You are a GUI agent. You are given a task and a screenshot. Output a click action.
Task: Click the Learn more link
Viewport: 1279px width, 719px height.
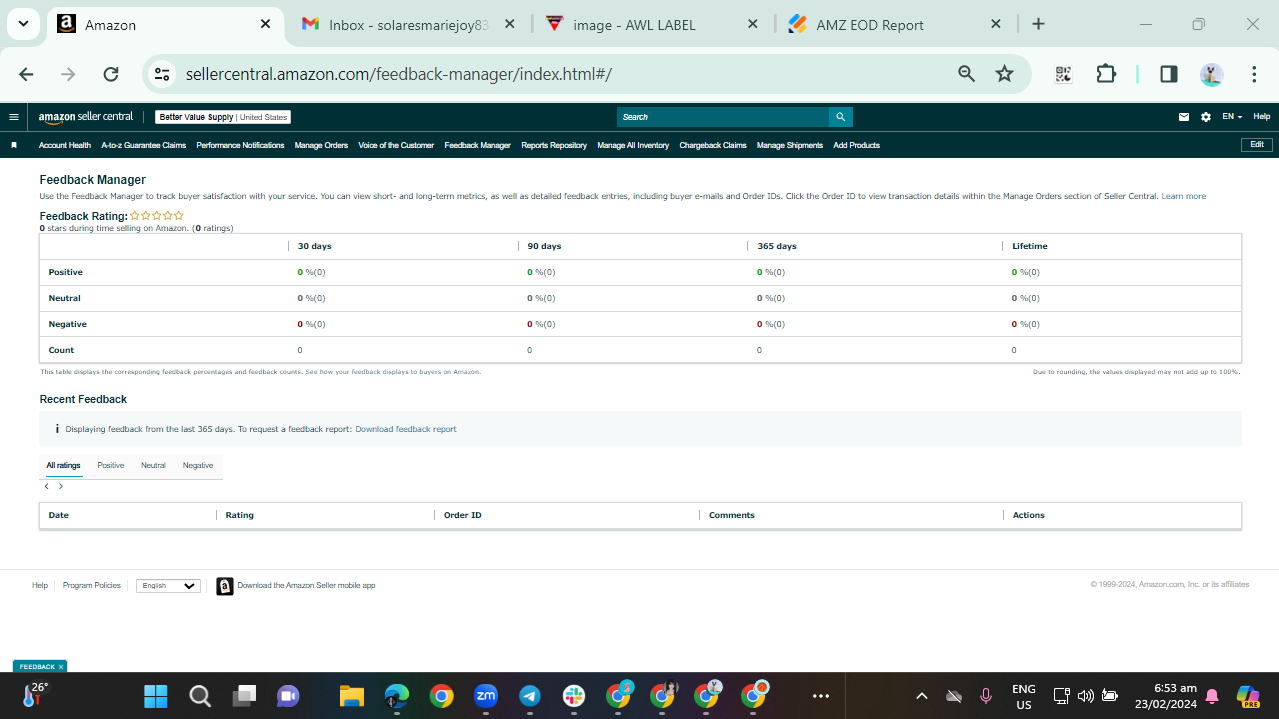point(1183,196)
